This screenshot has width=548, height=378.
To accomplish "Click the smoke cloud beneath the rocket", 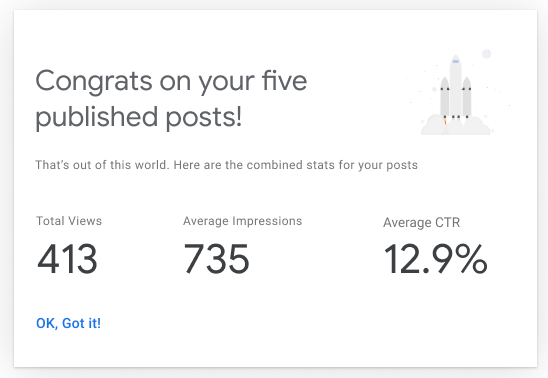I will tap(455, 126).
